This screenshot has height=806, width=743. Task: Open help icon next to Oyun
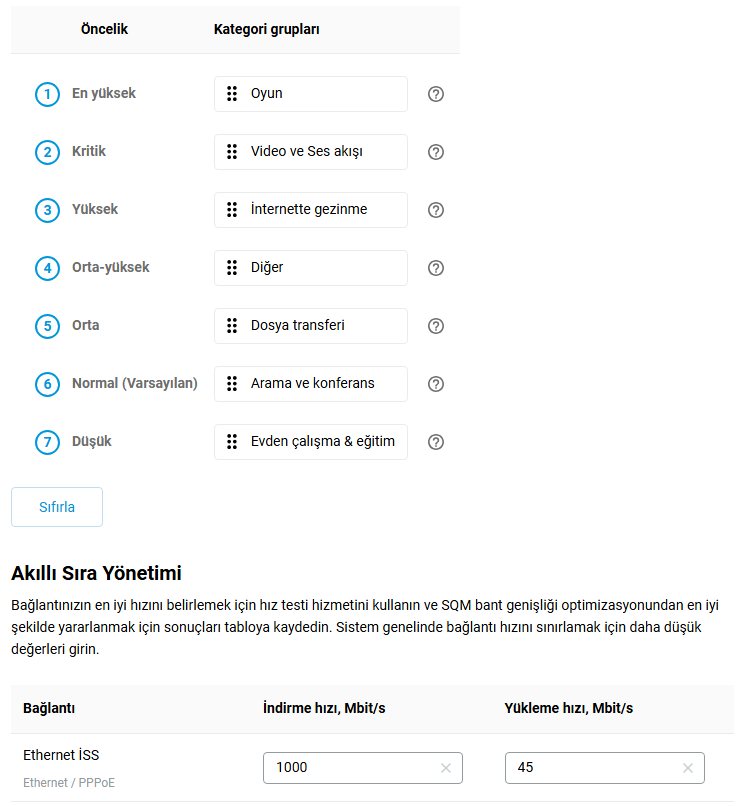pos(436,94)
